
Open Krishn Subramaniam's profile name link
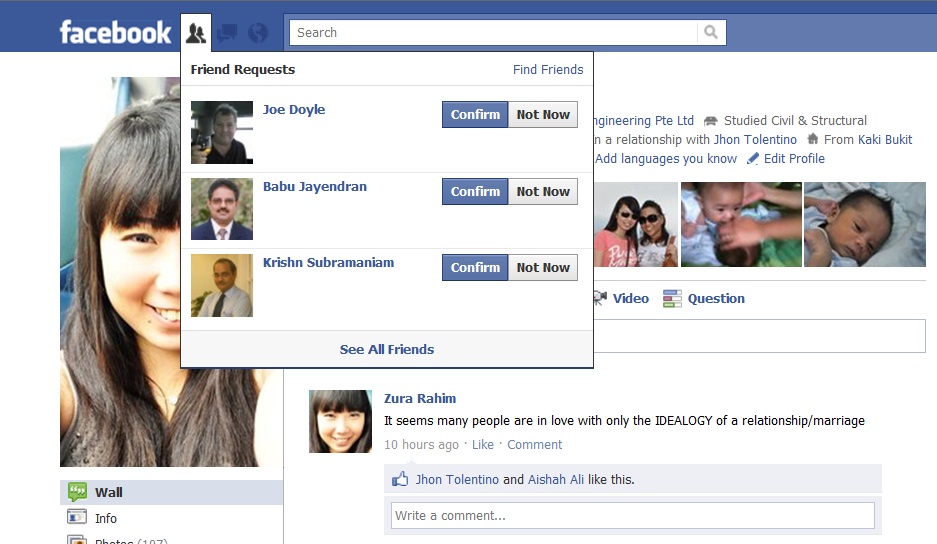(329, 262)
